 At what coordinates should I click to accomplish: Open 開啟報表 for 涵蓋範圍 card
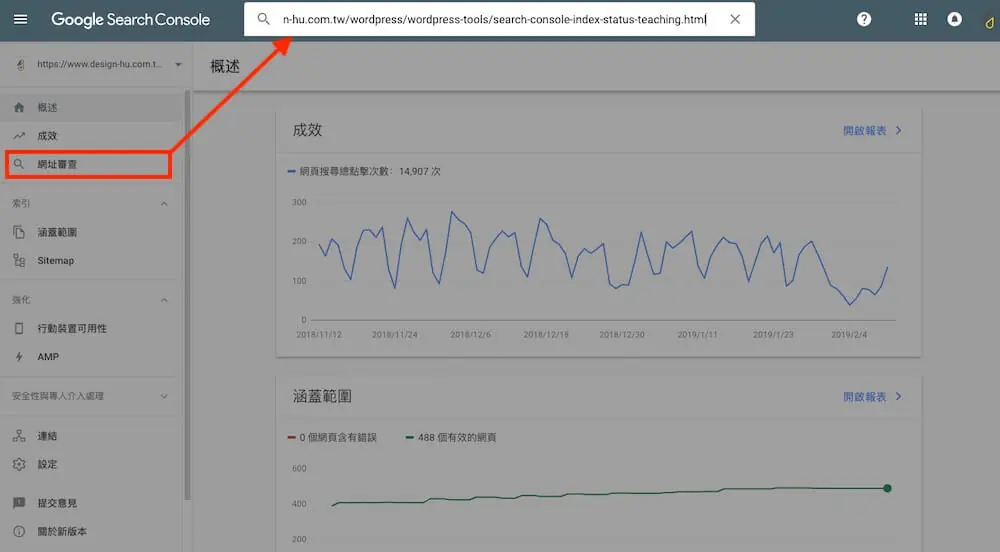point(865,397)
